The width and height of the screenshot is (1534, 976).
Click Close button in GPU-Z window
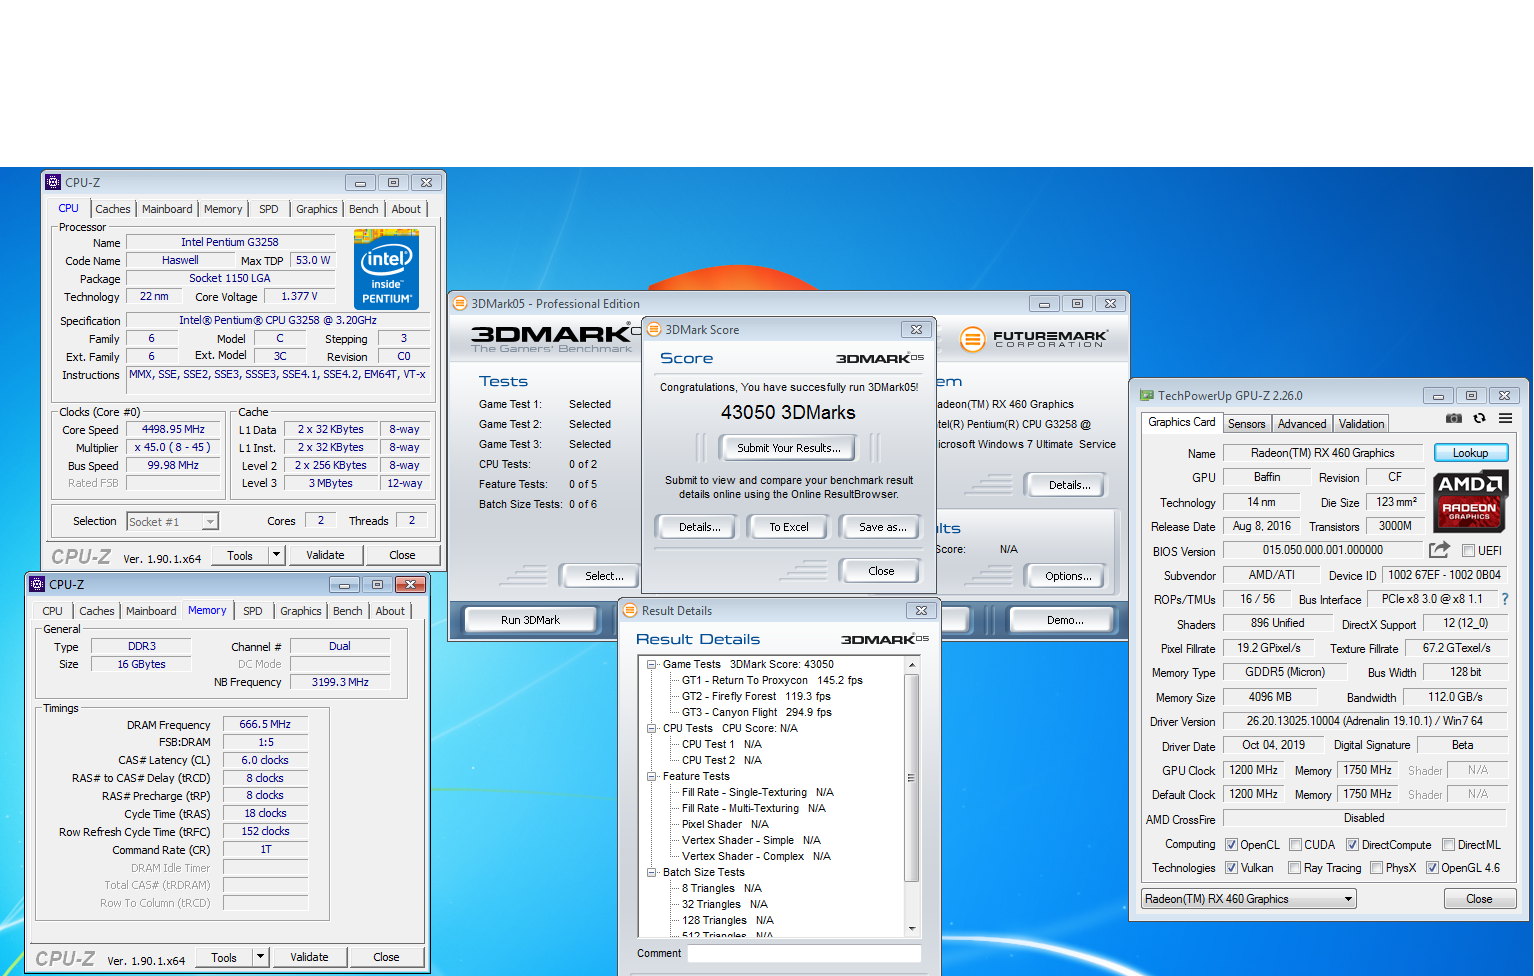click(1479, 899)
